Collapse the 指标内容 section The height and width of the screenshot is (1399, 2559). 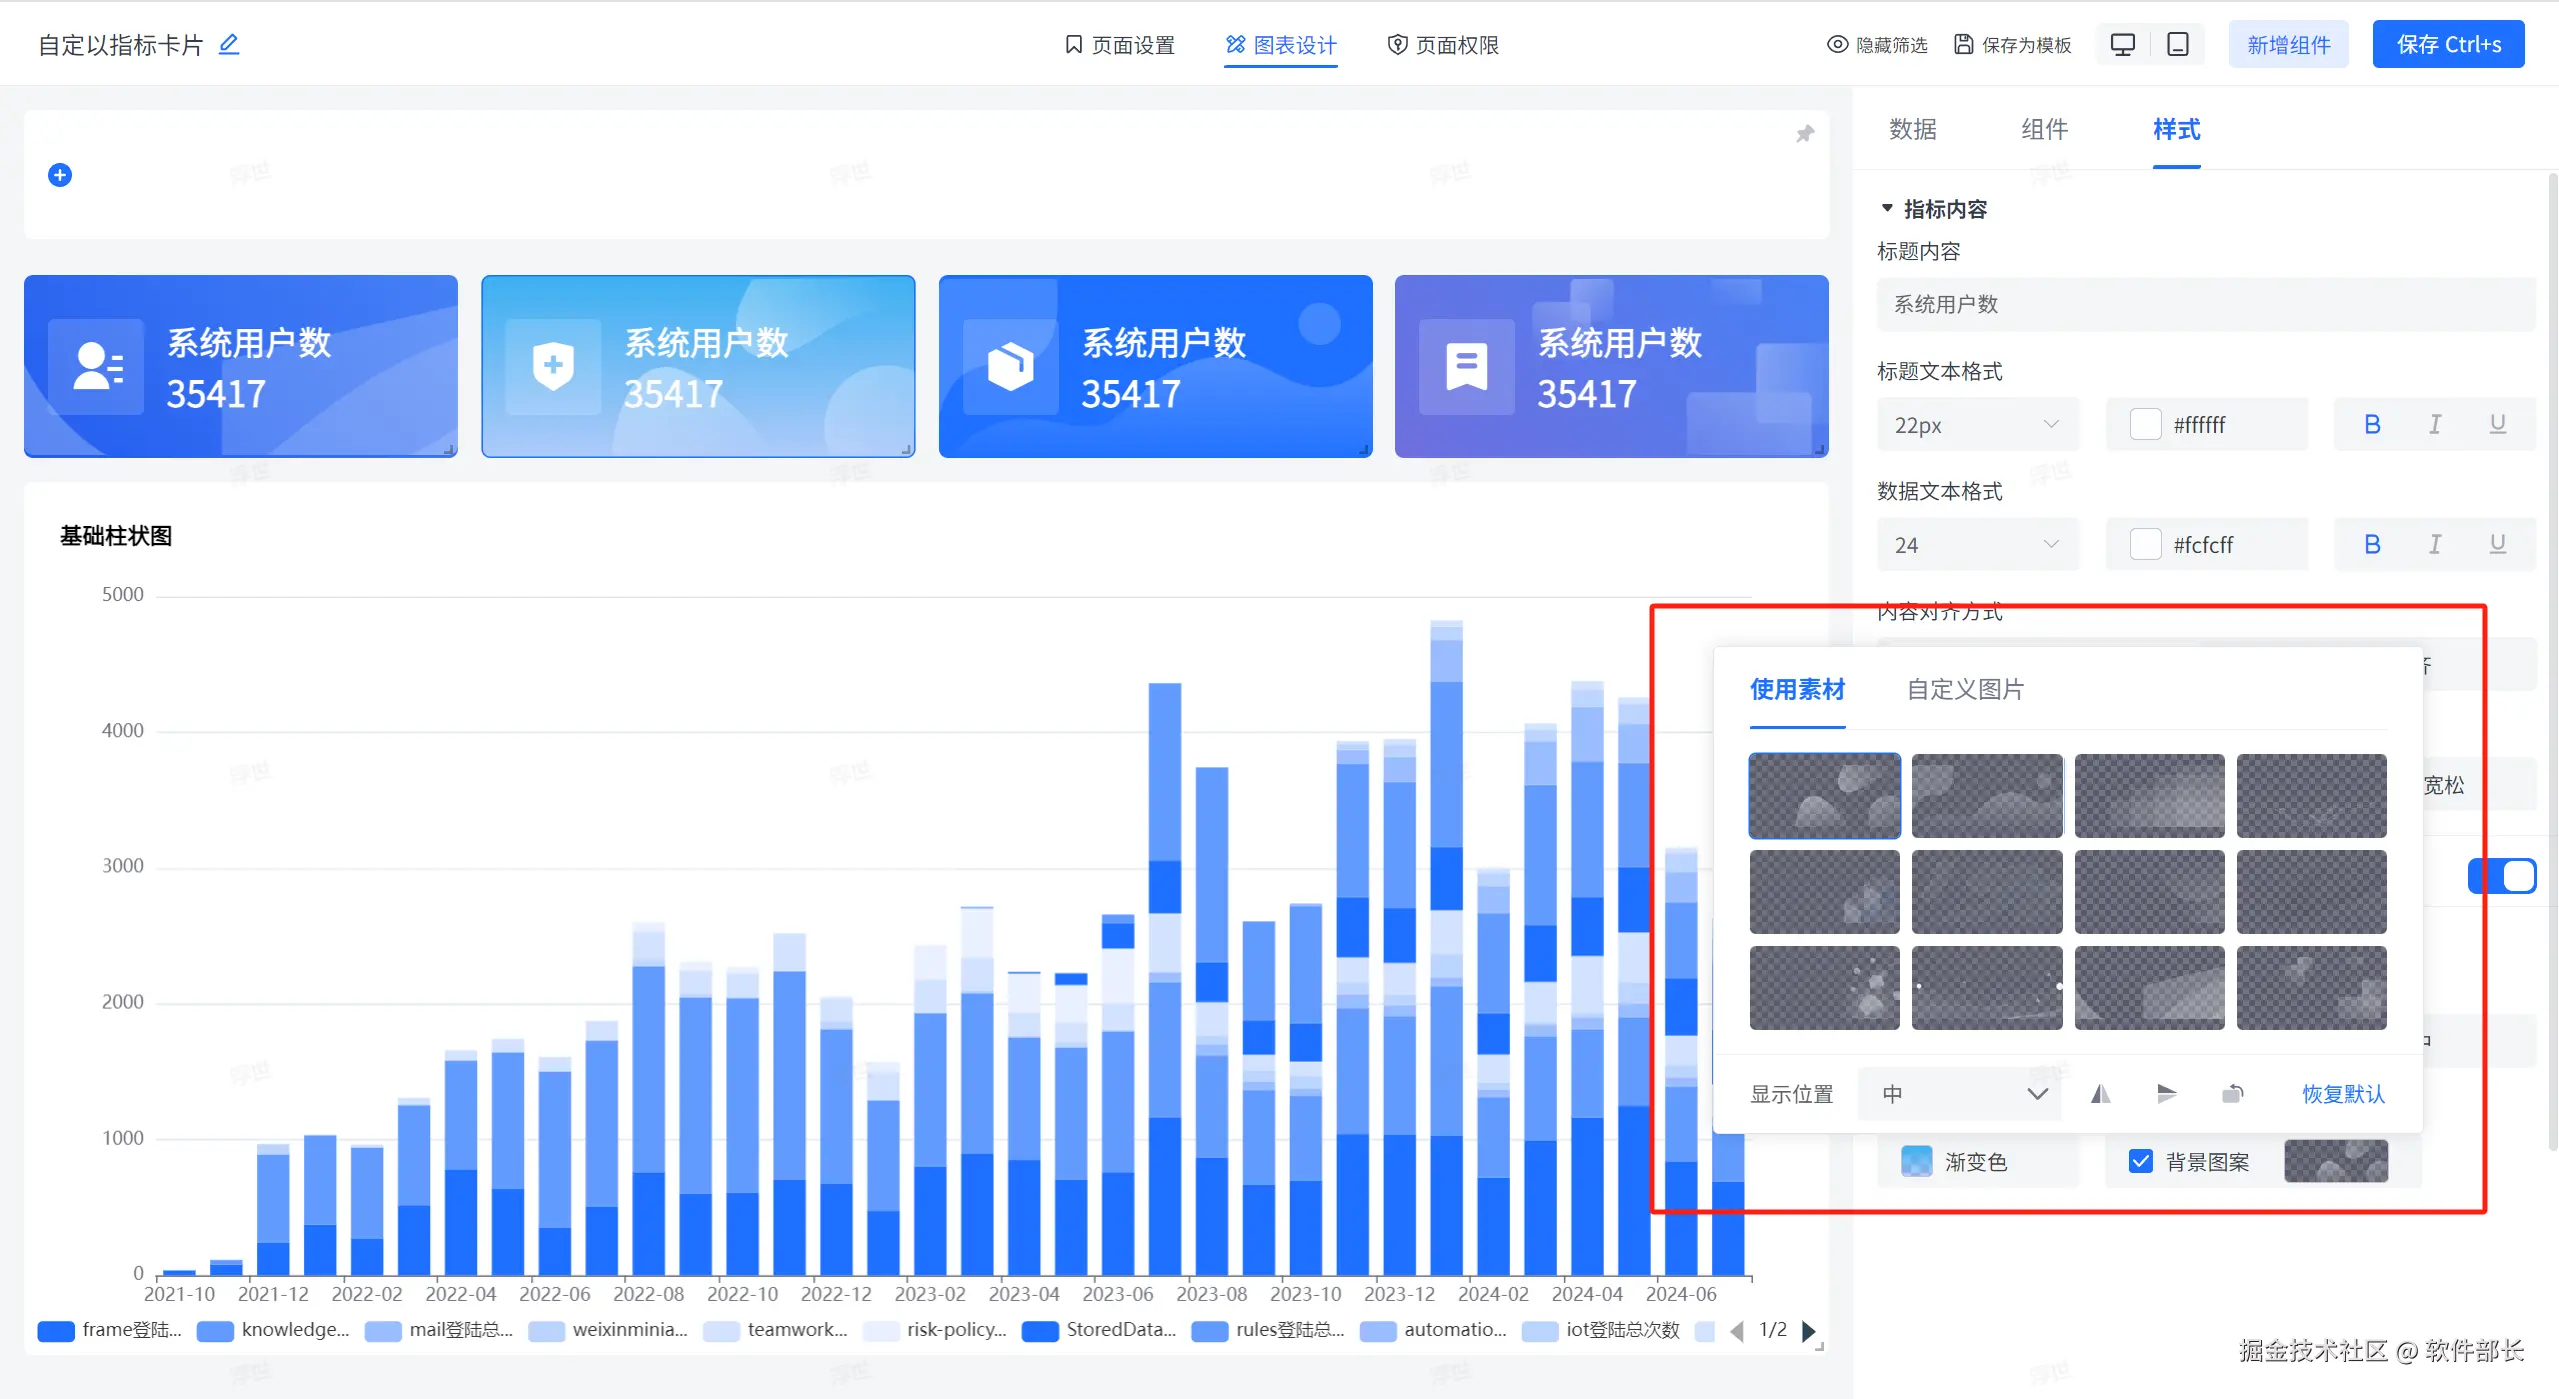tap(1887, 209)
